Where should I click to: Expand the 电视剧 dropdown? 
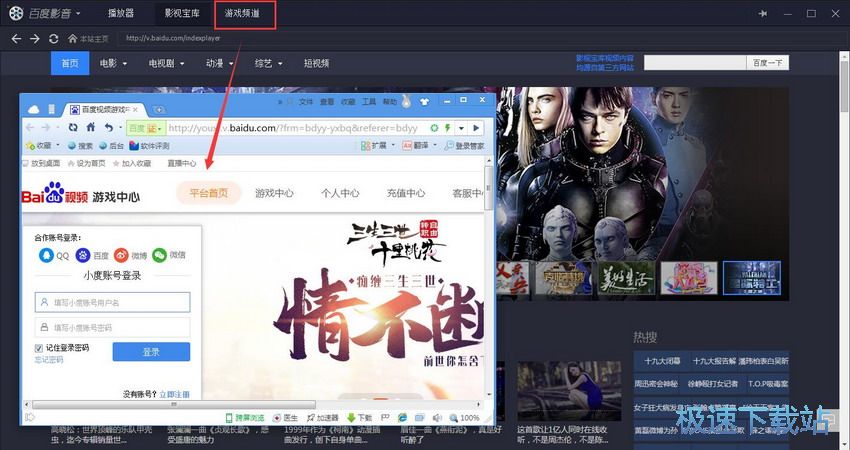point(166,63)
